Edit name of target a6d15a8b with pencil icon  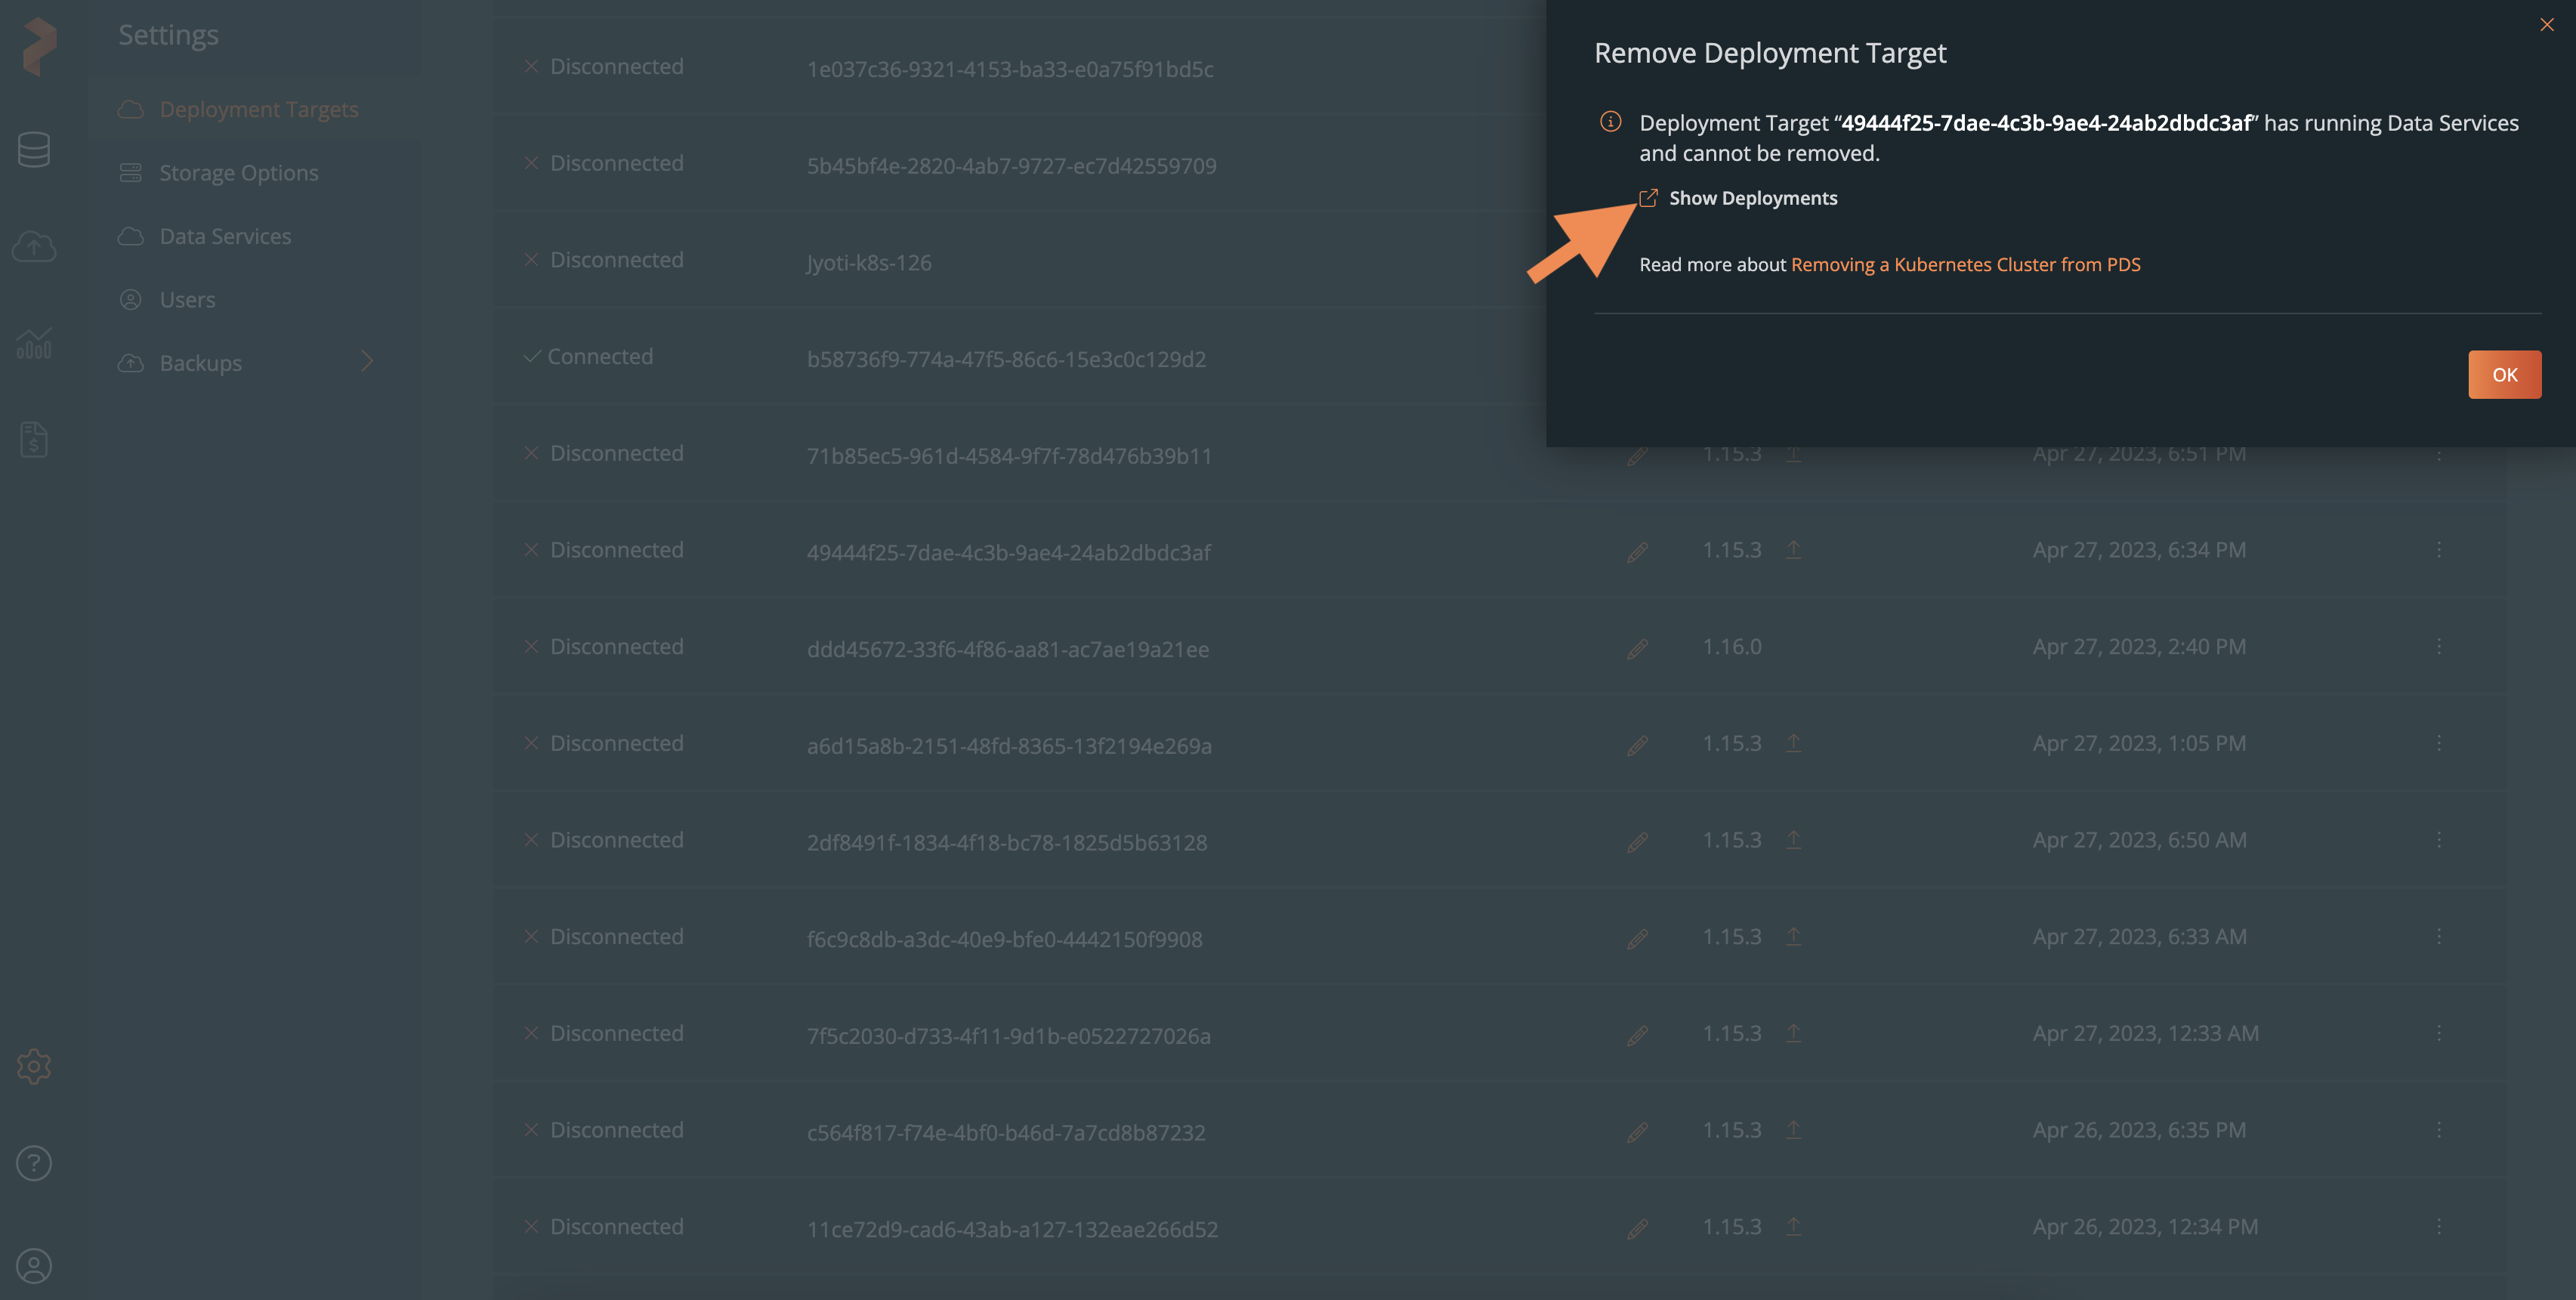(x=1637, y=746)
